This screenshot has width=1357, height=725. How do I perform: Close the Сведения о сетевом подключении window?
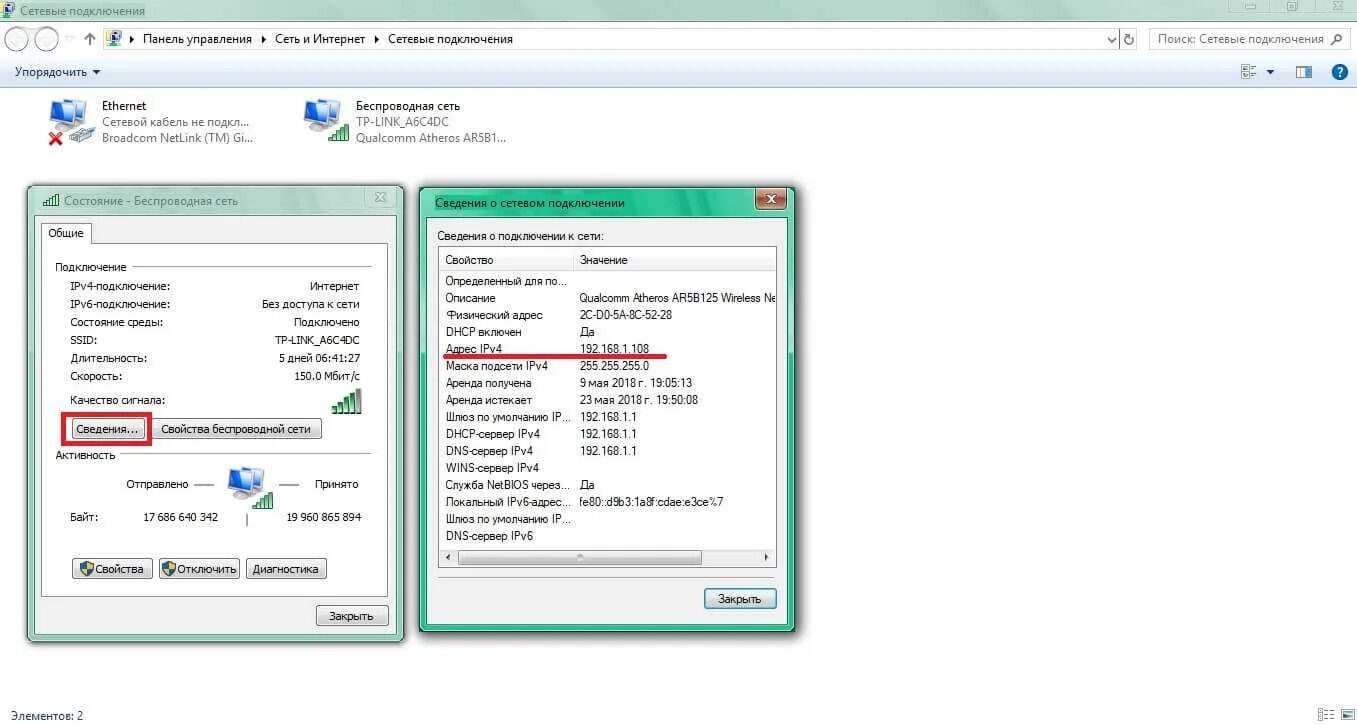click(770, 200)
